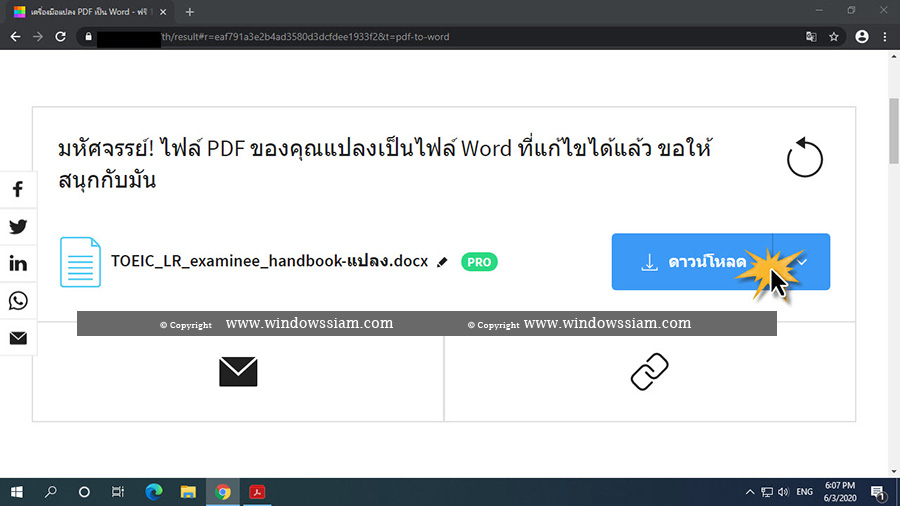Share the page on Facebook

[x=18, y=189]
